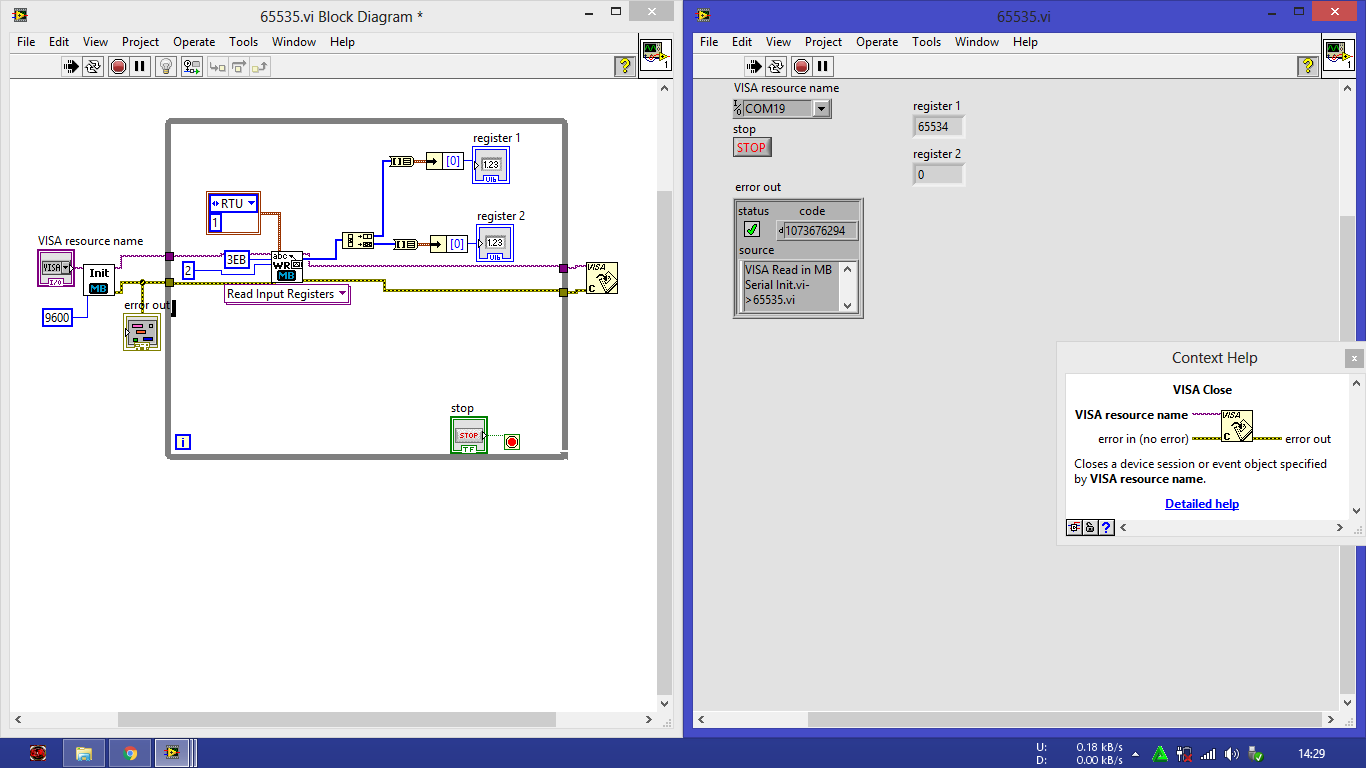Select the stop Boolean terminal on diagram
The width and height of the screenshot is (1366, 768).
point(469,436)
